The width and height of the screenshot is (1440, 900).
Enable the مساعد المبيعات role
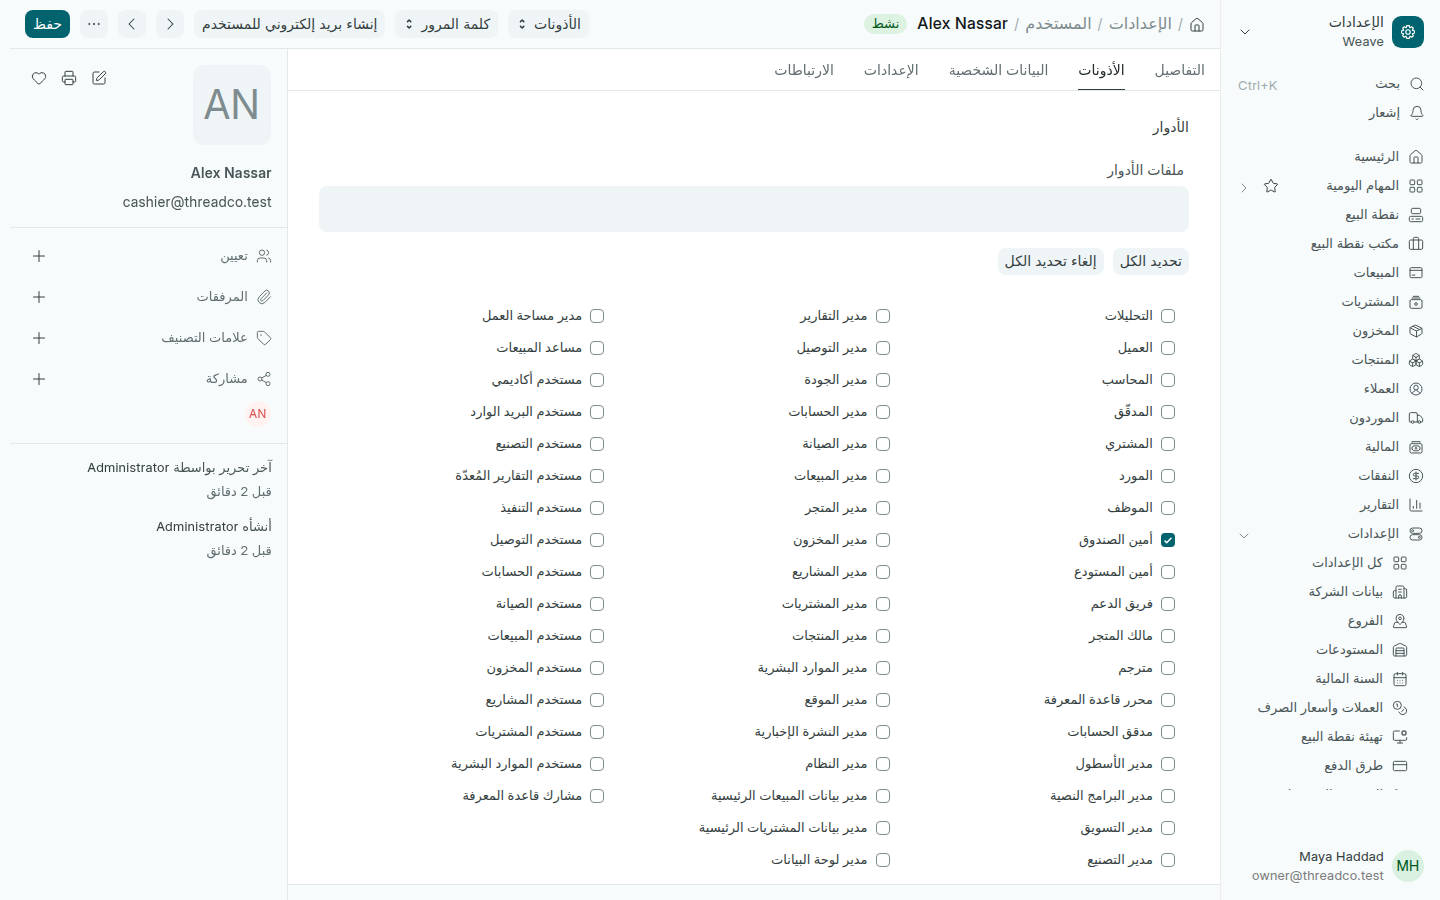point(597,348)
